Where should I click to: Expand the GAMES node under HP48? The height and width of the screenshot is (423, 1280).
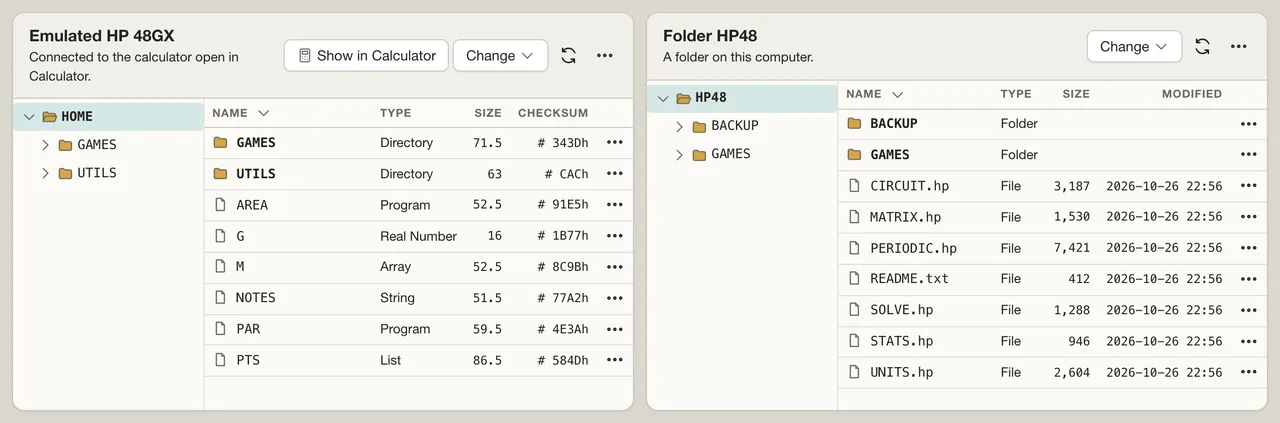click(679, 154)
